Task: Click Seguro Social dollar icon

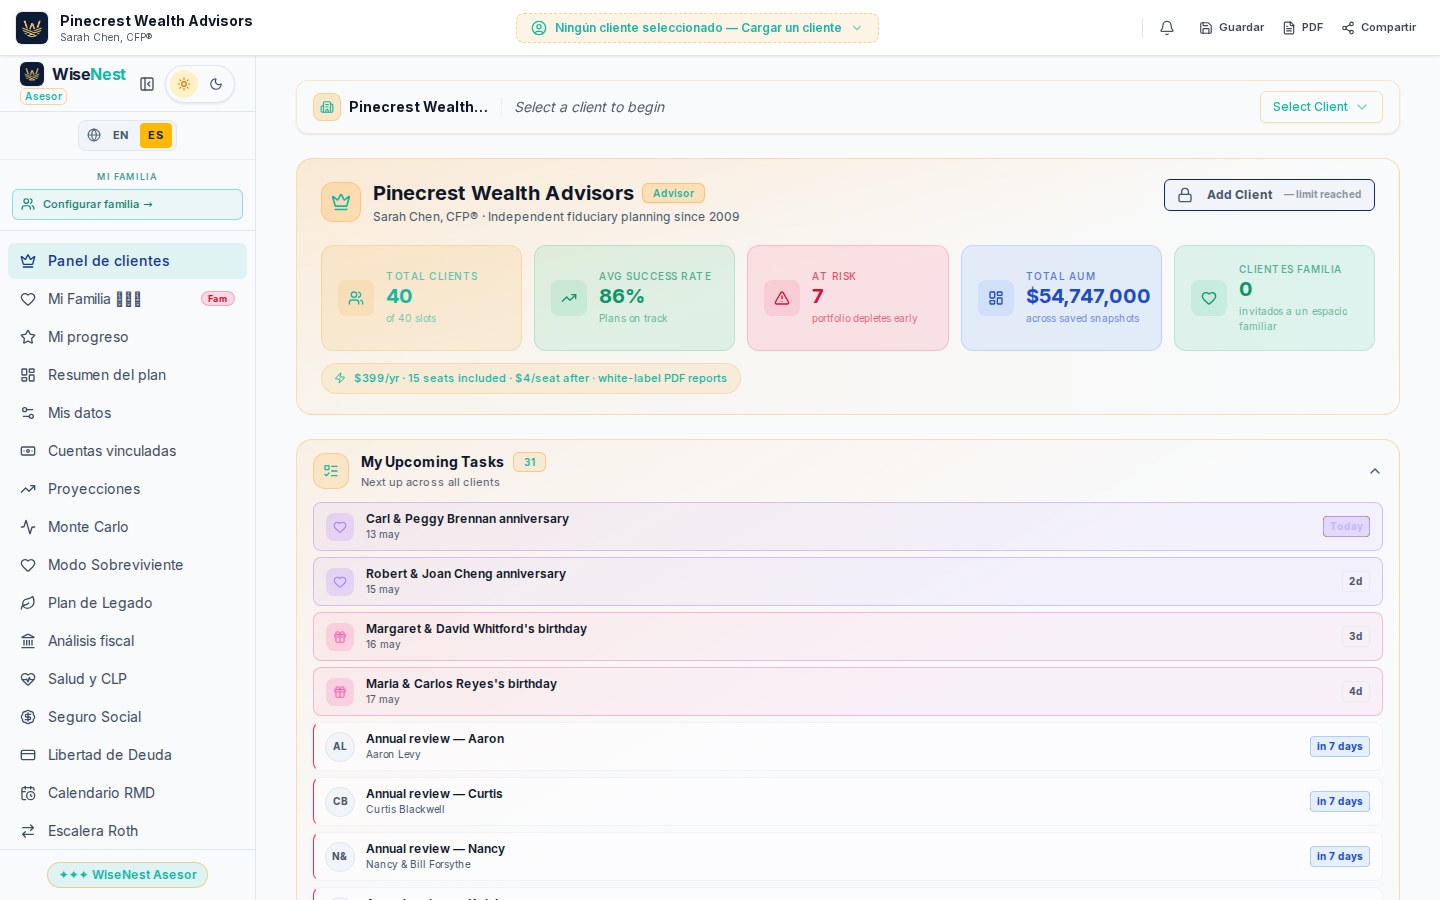Action: 28,717
